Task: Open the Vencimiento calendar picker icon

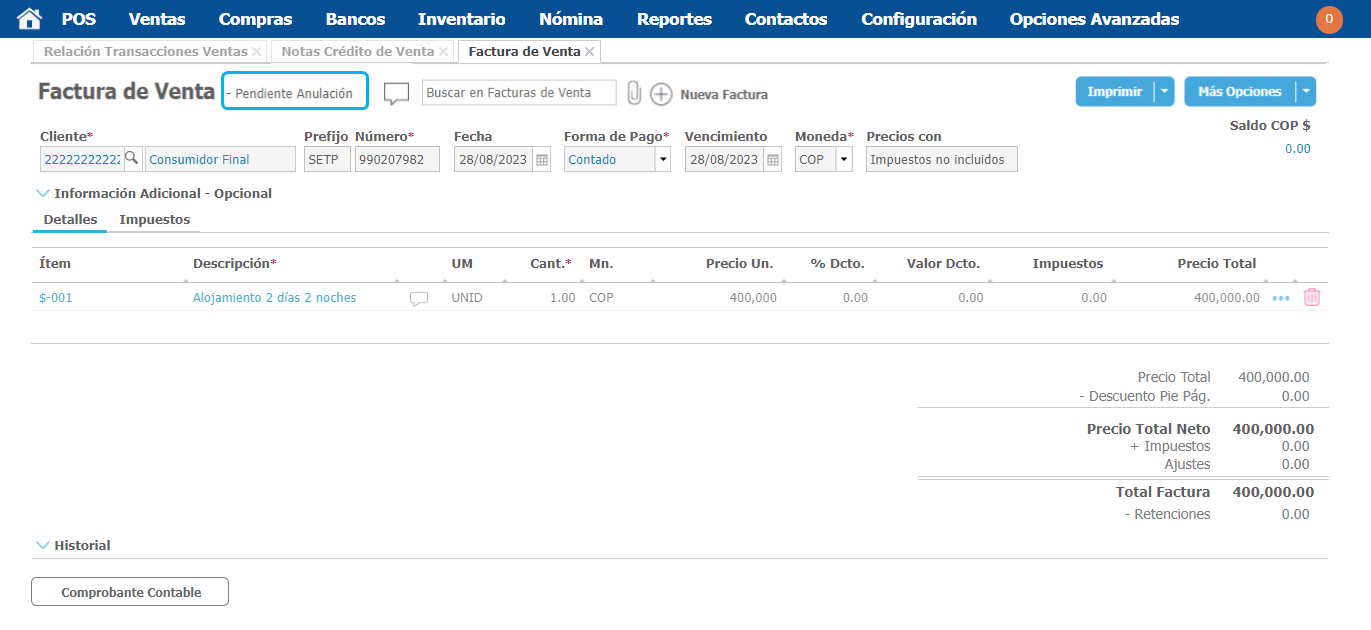Action: [773, 160]
